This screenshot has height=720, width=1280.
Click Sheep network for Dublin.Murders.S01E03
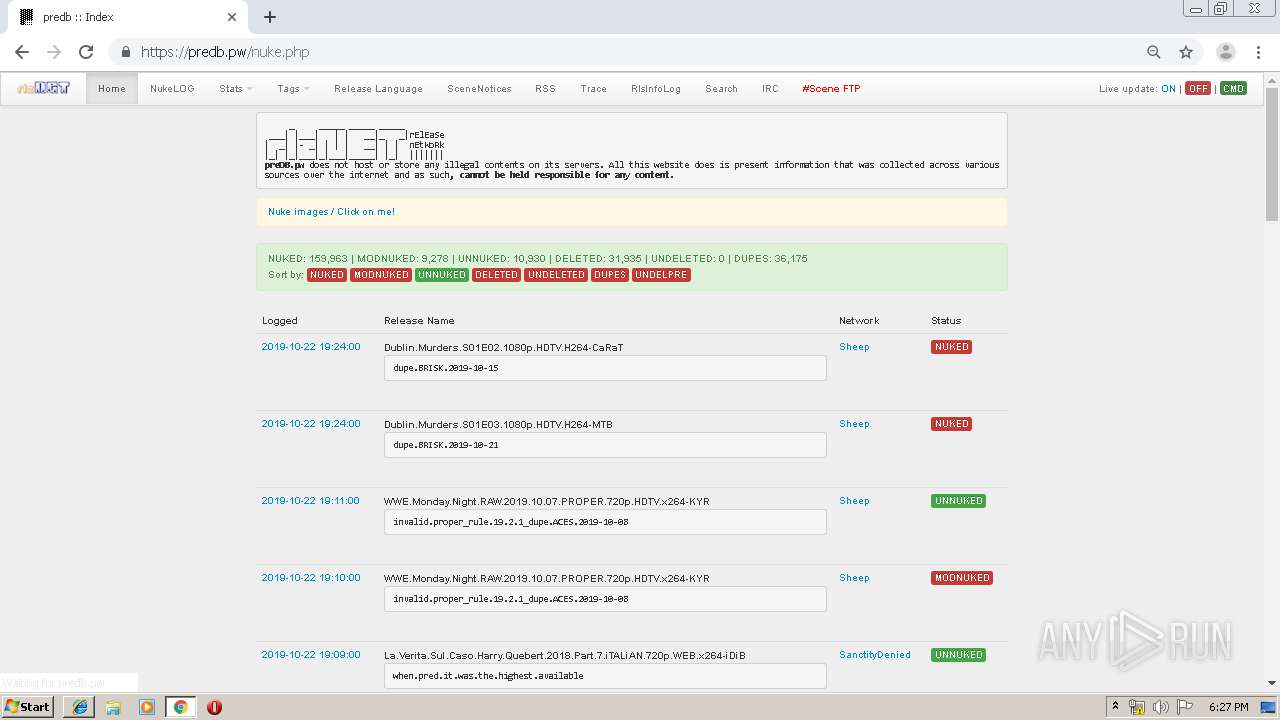(854, 424)
